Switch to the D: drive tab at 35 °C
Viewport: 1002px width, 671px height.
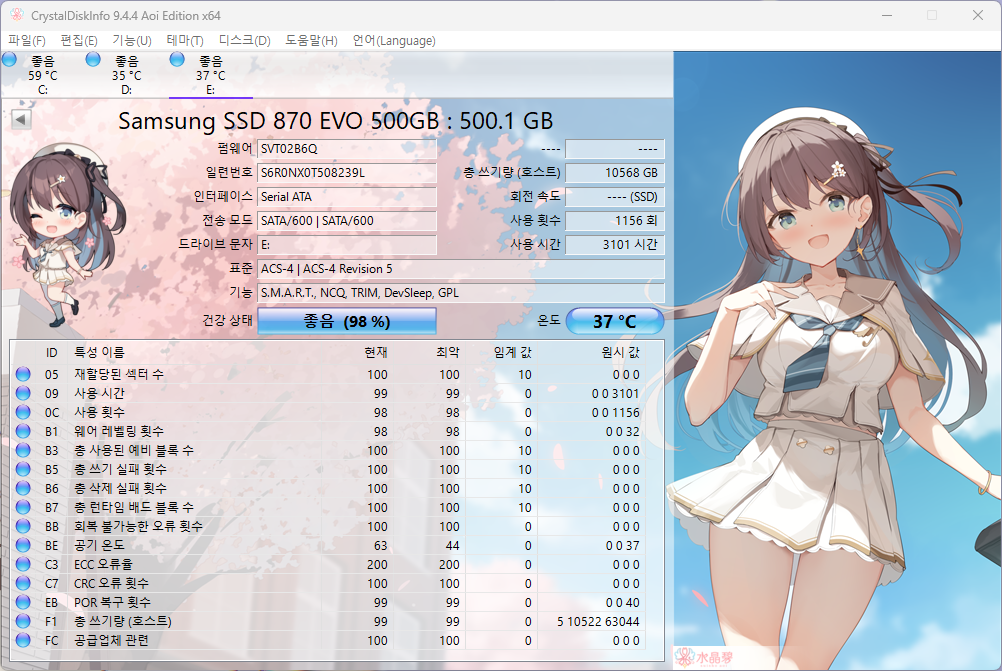tap(127, 75)
